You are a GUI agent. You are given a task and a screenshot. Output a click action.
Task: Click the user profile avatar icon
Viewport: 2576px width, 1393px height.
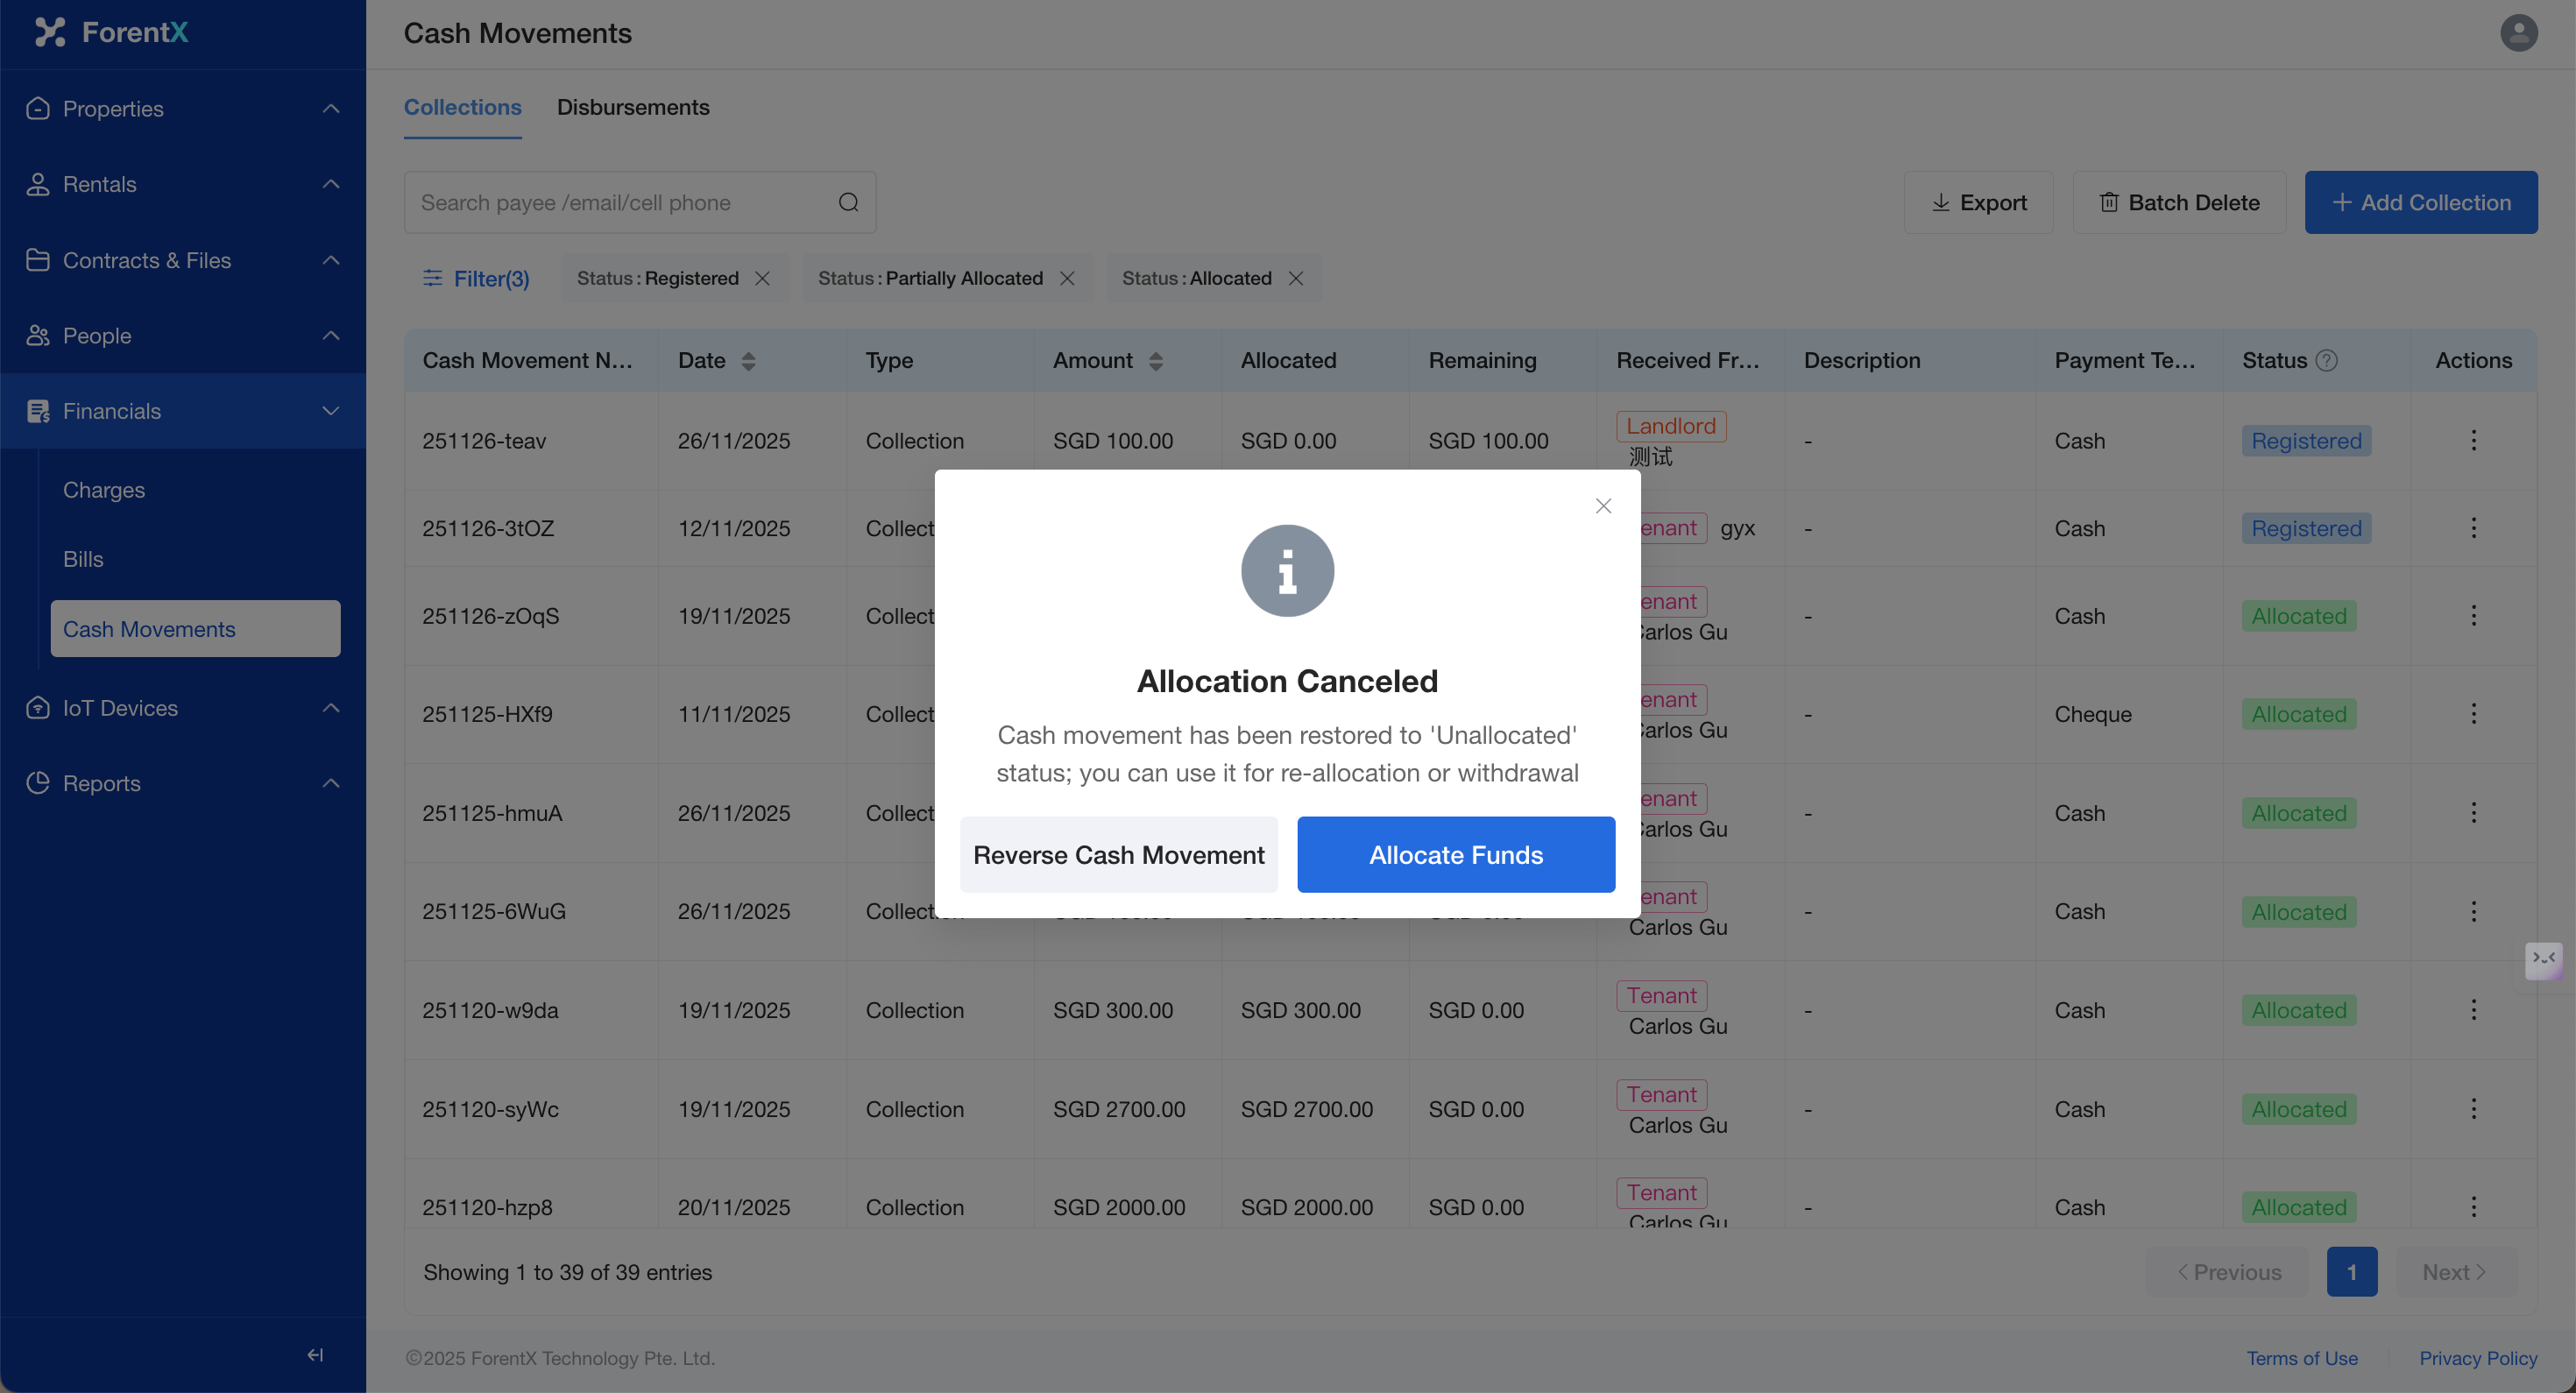click(2518, 33)
